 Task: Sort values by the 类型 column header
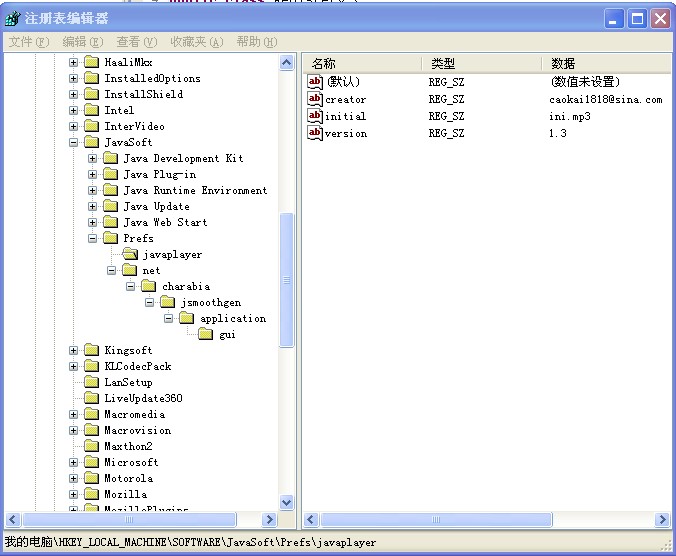pos(482,63)
